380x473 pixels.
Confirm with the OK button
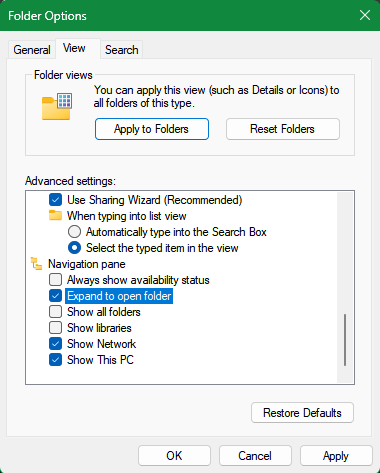174,456
